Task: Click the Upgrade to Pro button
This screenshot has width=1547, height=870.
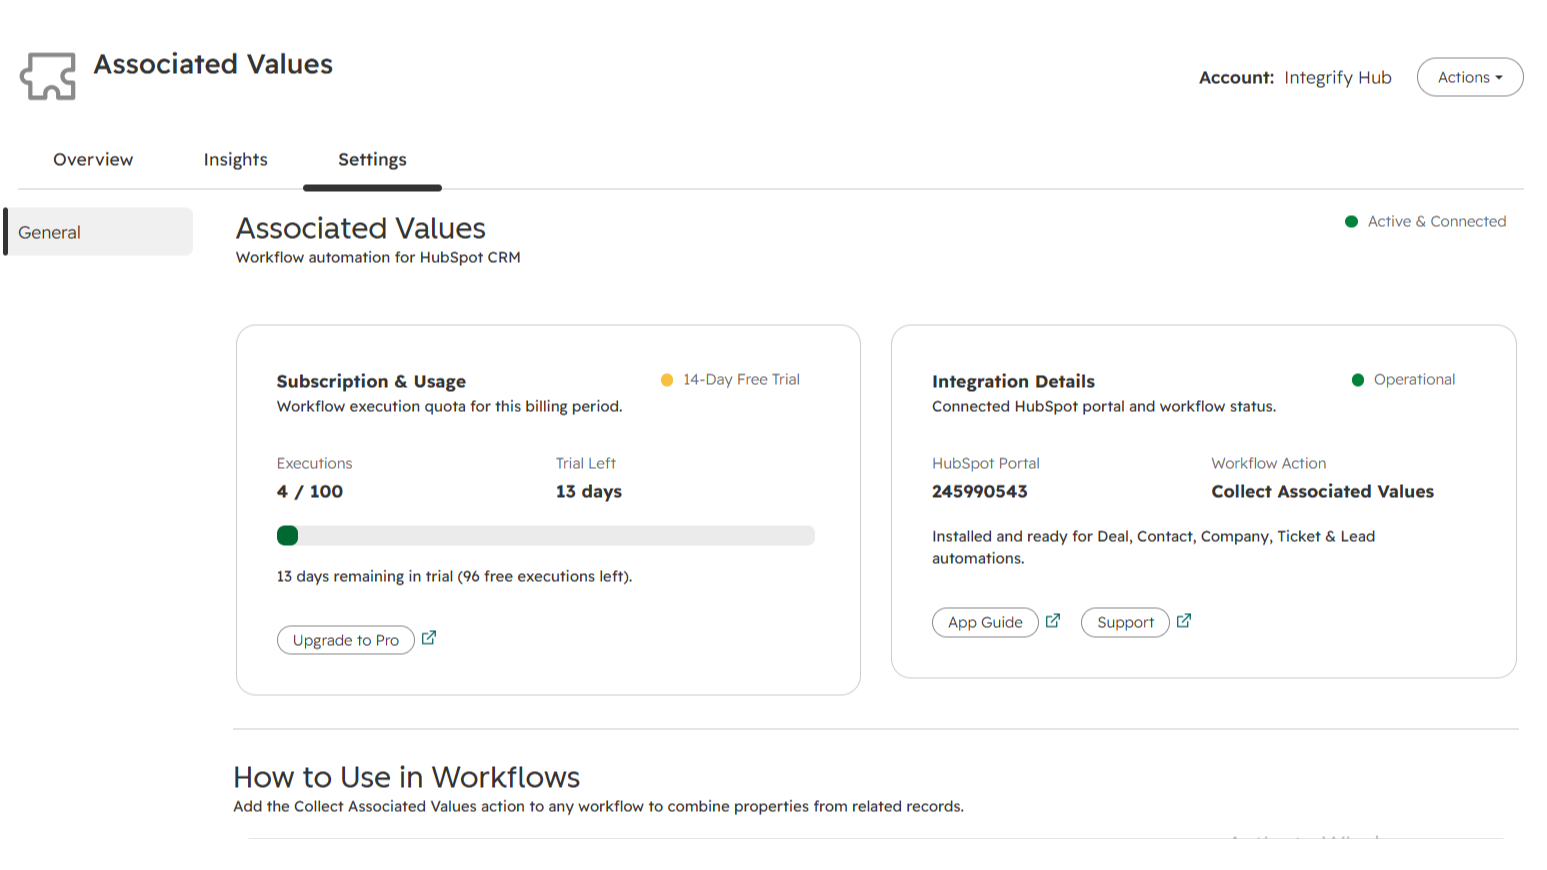Action: 346,640
